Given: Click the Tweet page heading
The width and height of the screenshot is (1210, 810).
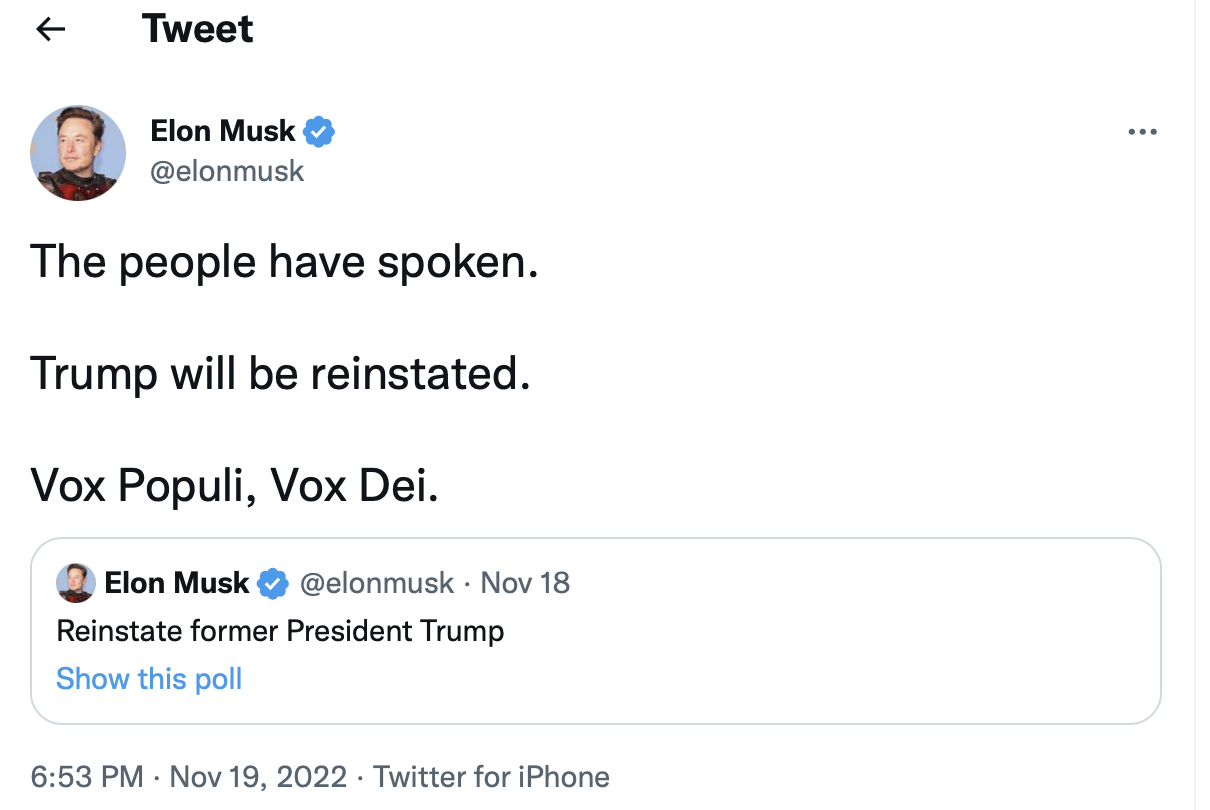Looking at the screenshot, I should coord(198,29).
